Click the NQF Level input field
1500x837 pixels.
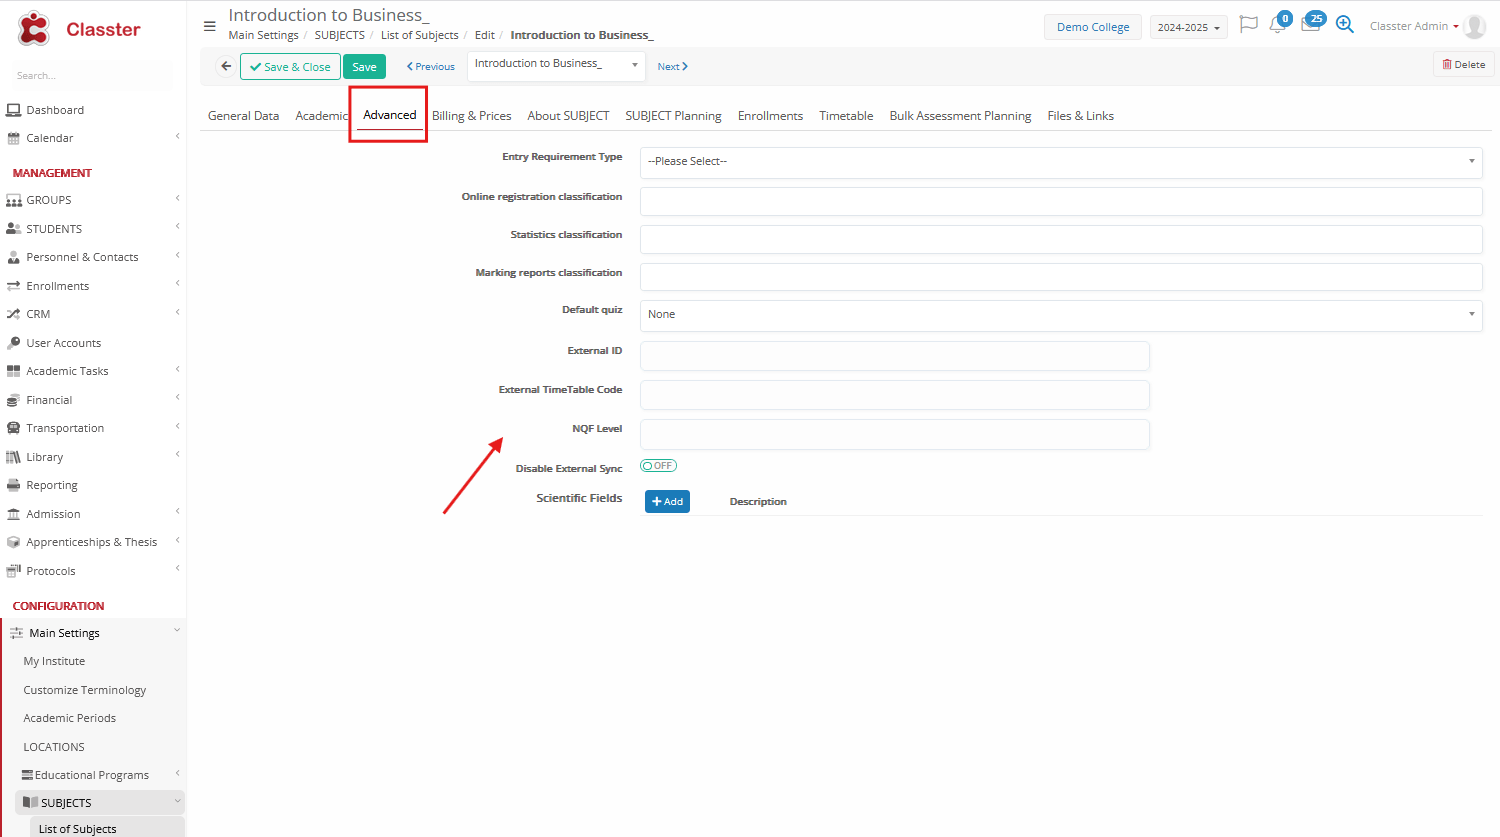coord(894,435)
